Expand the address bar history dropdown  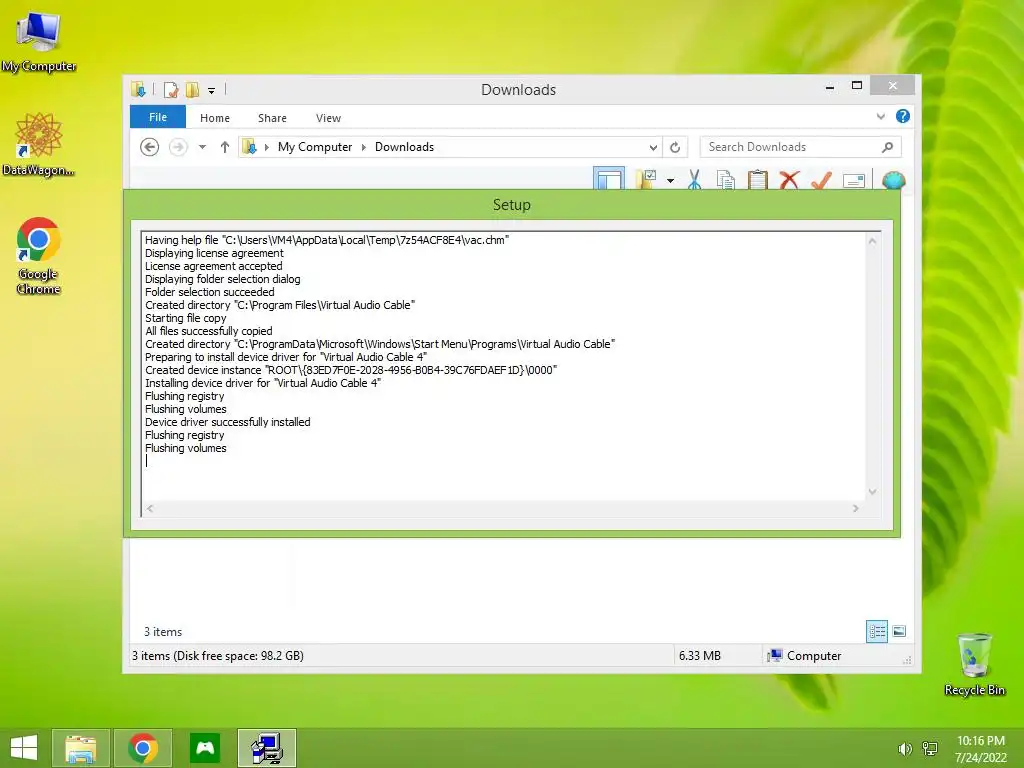(652, 148)
